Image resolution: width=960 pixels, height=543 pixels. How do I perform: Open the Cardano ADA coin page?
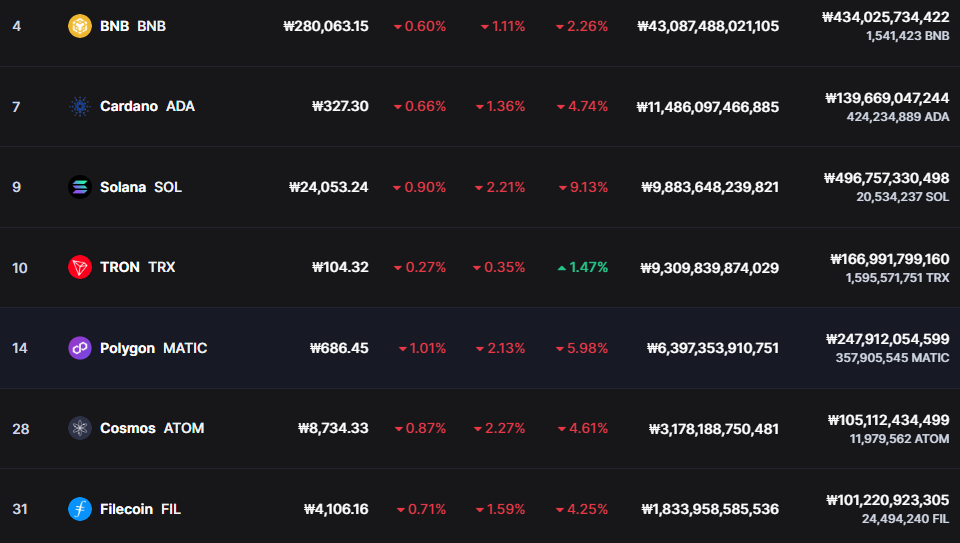pos(147,107)
